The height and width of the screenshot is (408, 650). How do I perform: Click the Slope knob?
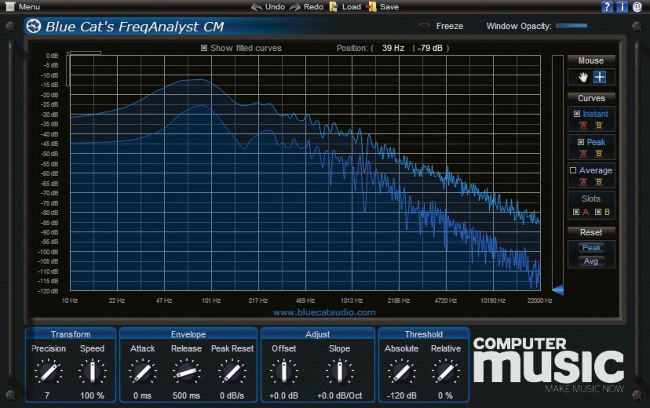tap(339, 371)
